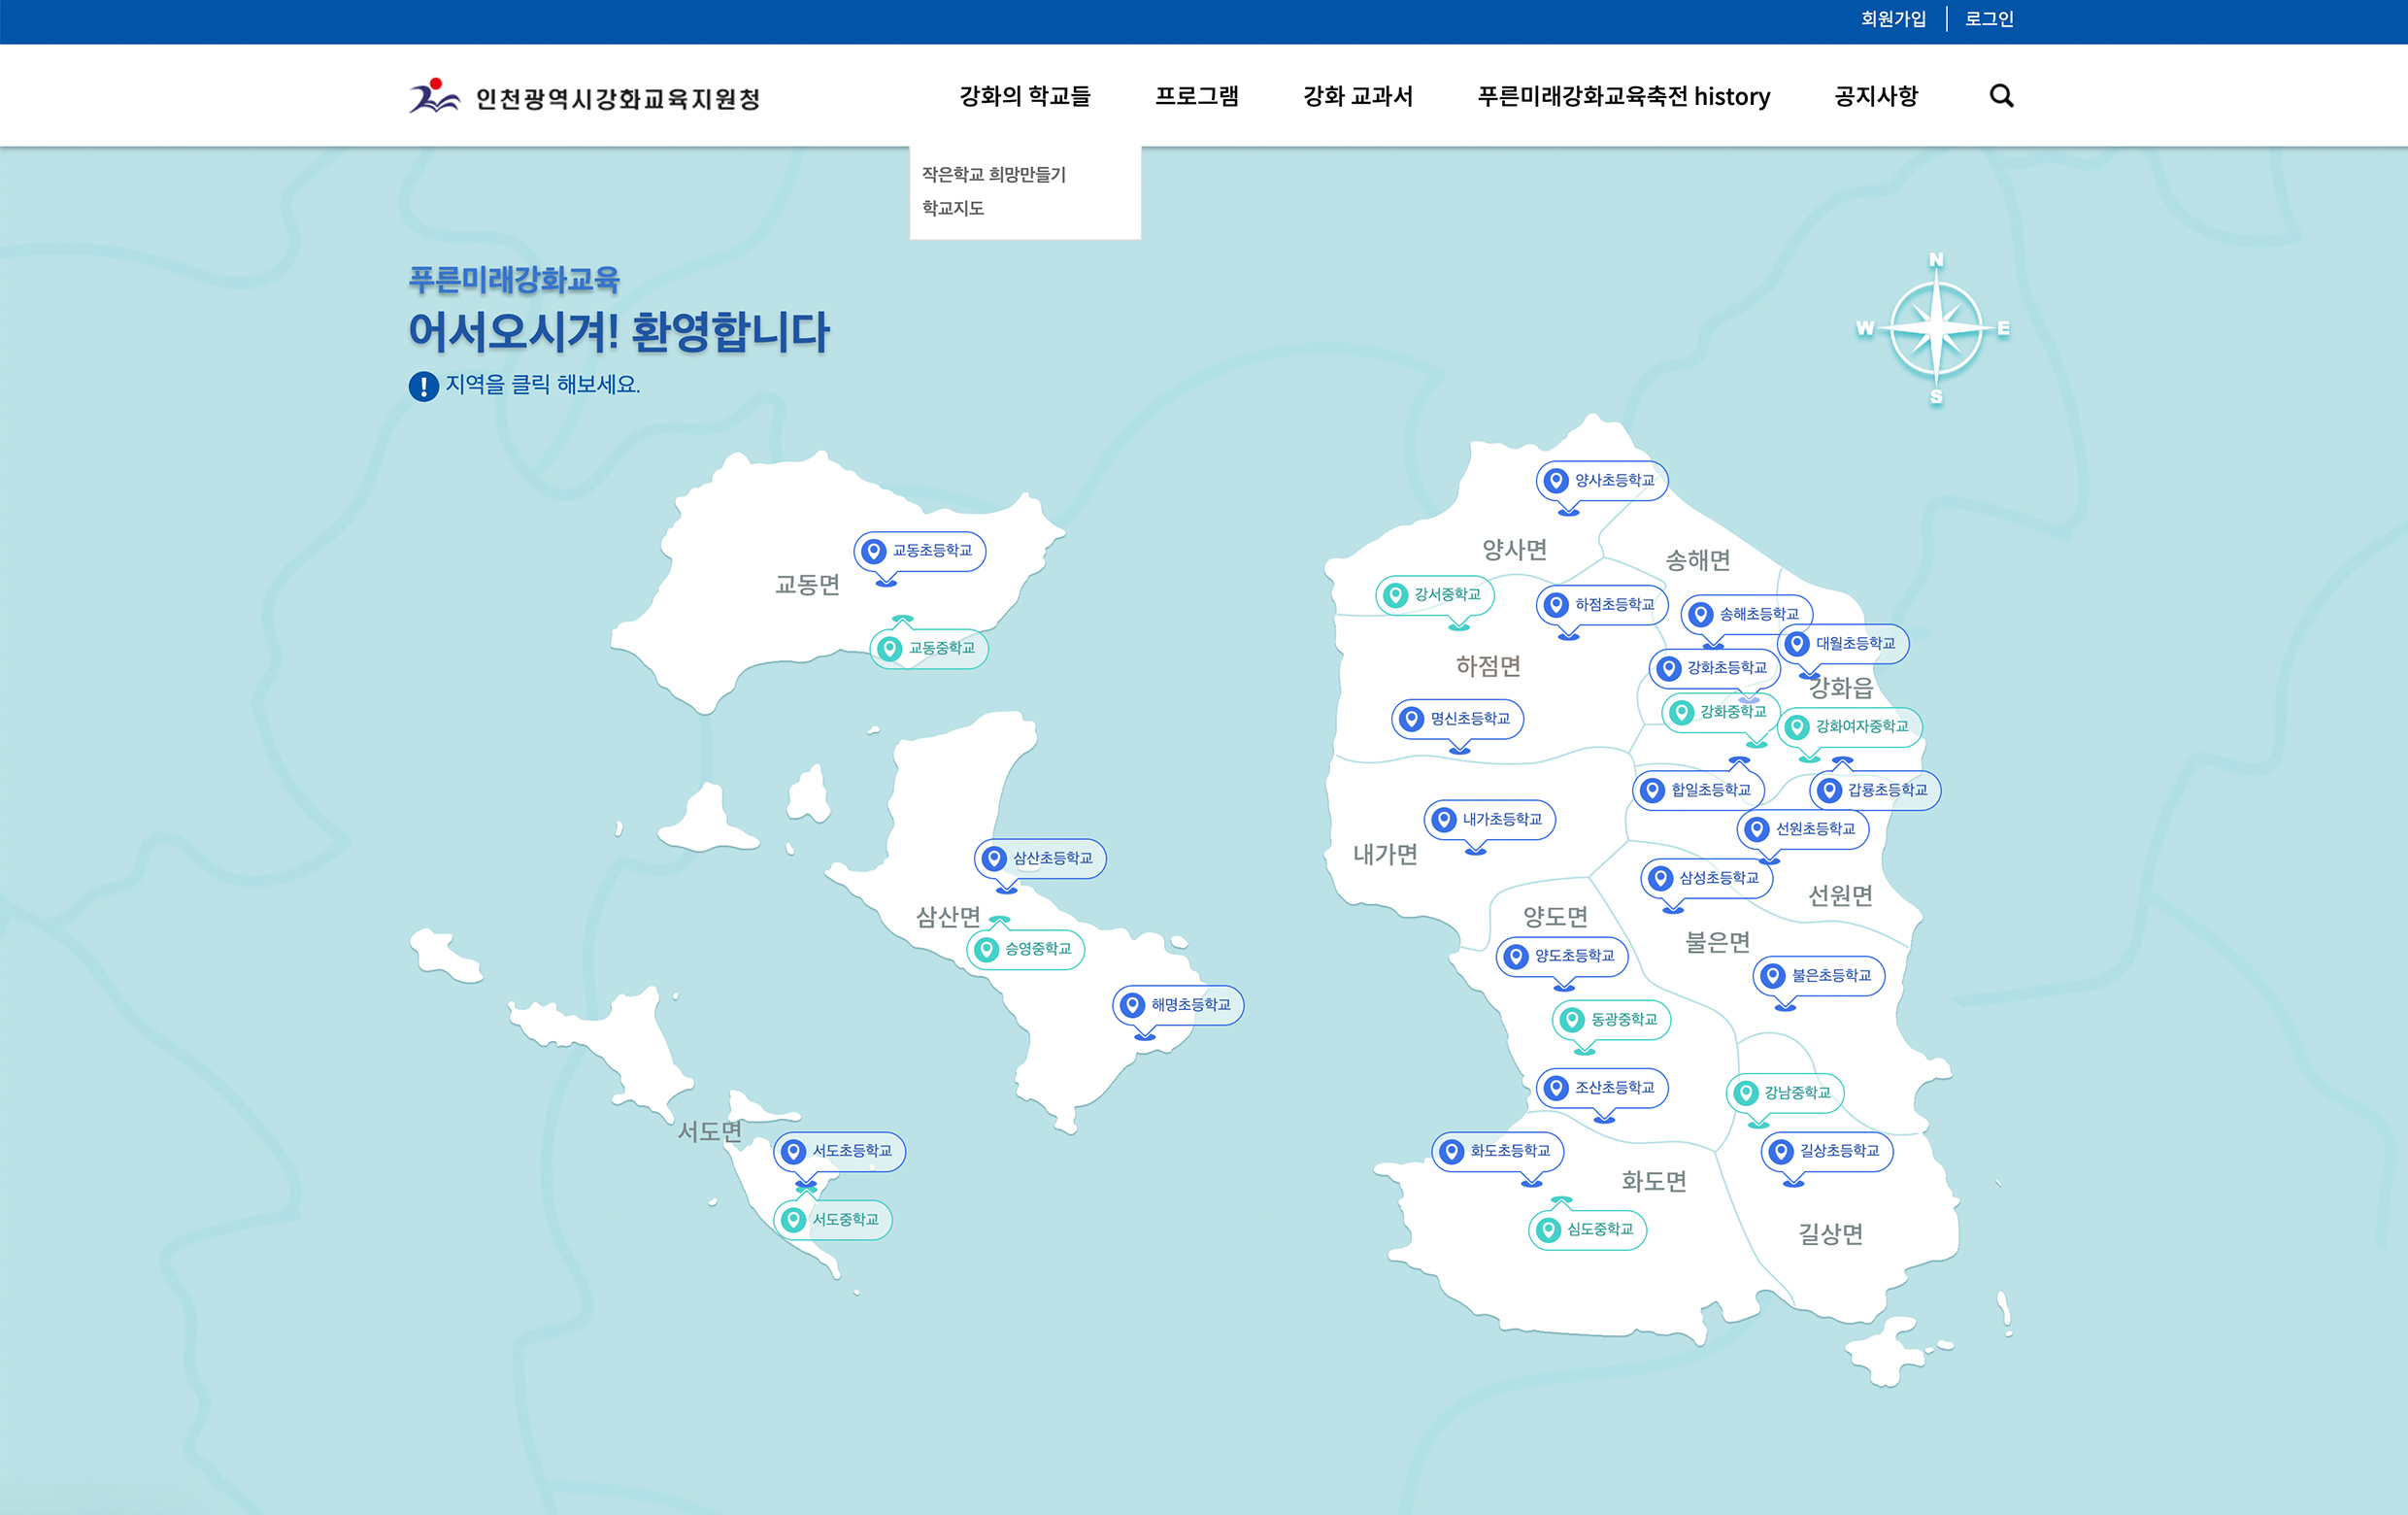This screenshot has height=1515, width=2408.
Task: Click 동광중학교 teal pin icon
Action: [x=1572, y=1020]
